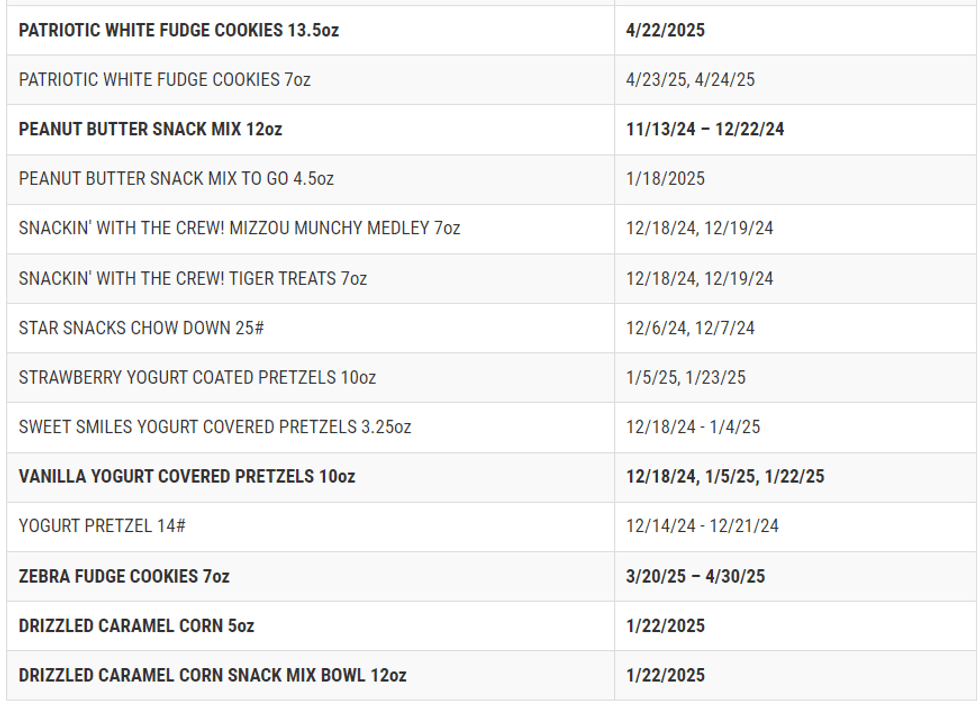
Task: Click the 11/13/24 – 12/22/24 date range
Action: pyautogui.click(x=705, y=129)
